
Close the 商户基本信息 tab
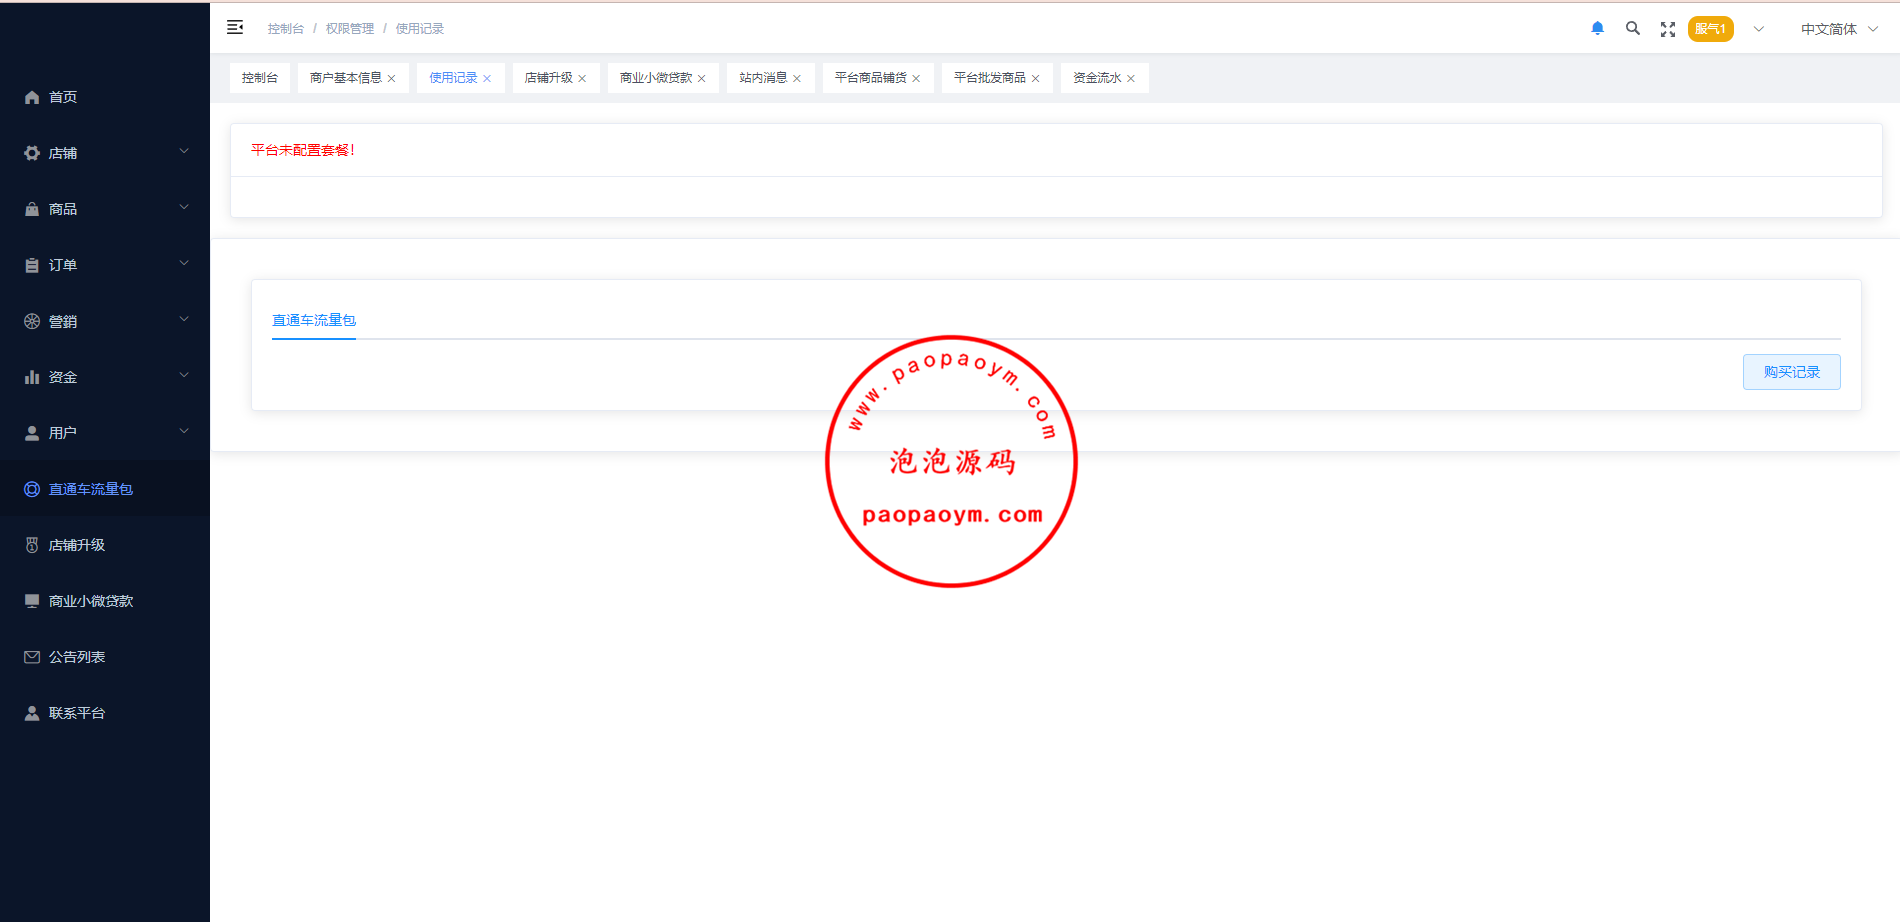pos(392,79)
